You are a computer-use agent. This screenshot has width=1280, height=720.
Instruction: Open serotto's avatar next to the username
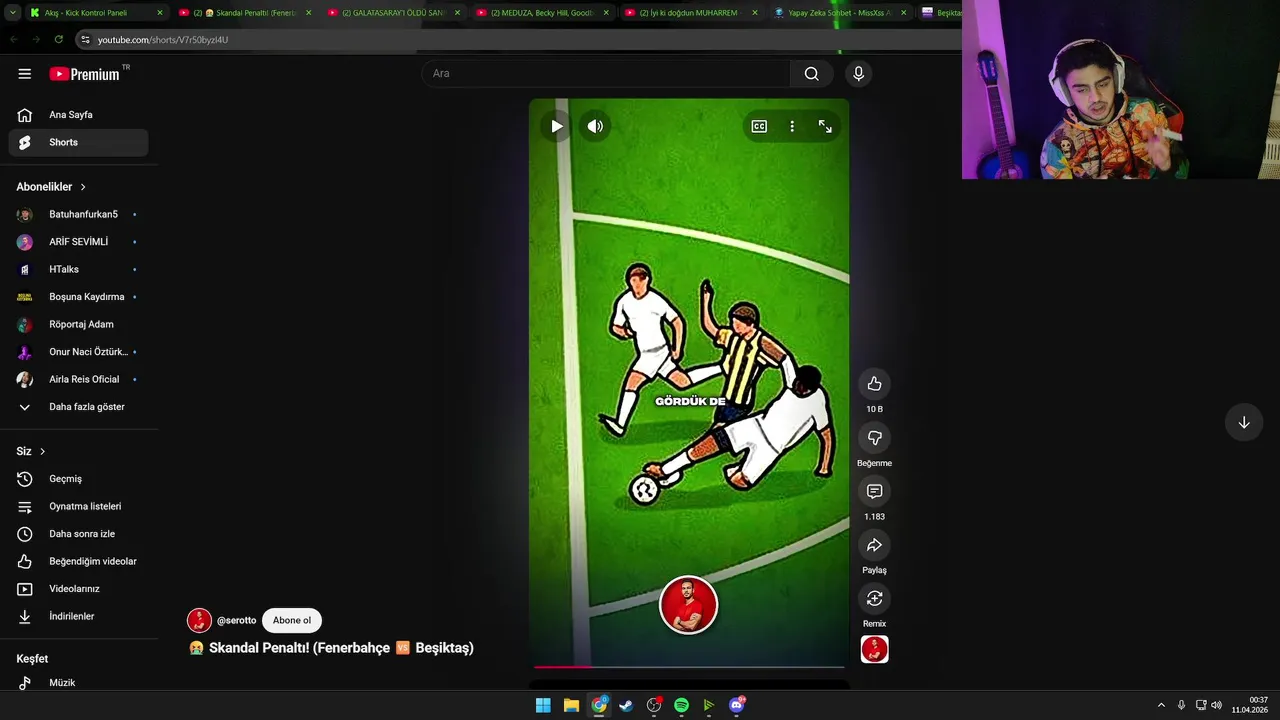coord(199,620)
